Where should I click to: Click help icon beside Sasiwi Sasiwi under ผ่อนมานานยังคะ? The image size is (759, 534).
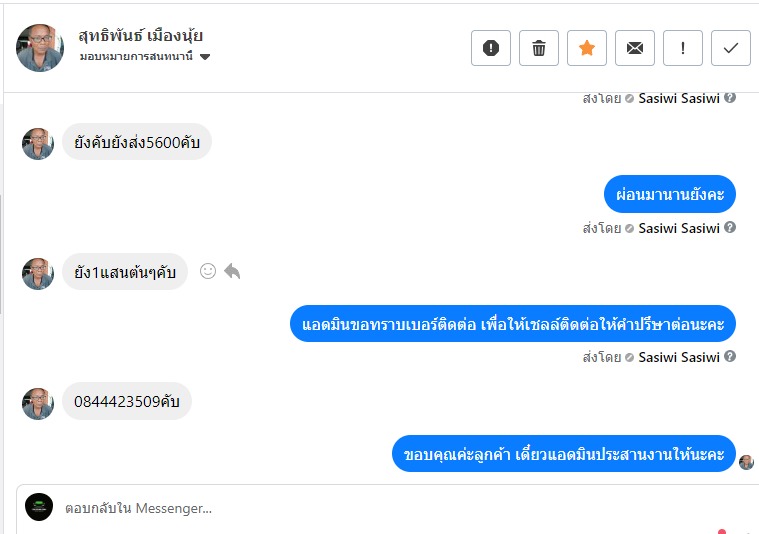click(730, 228)
